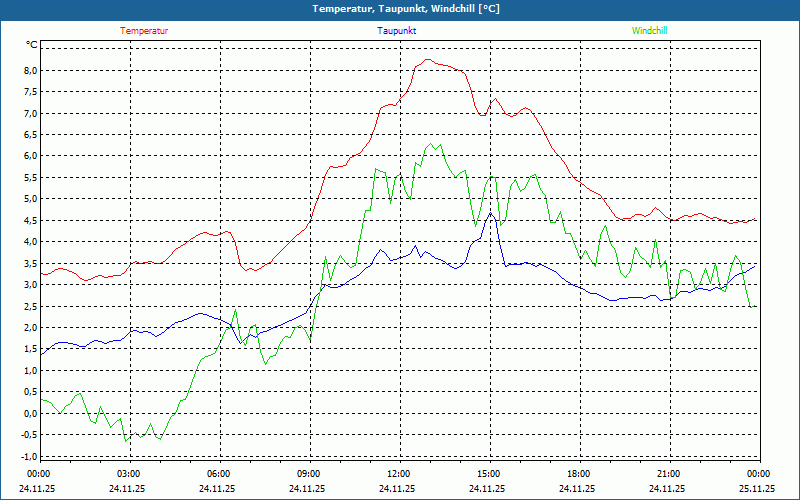Click the 6,0 y-axis value

31,156
